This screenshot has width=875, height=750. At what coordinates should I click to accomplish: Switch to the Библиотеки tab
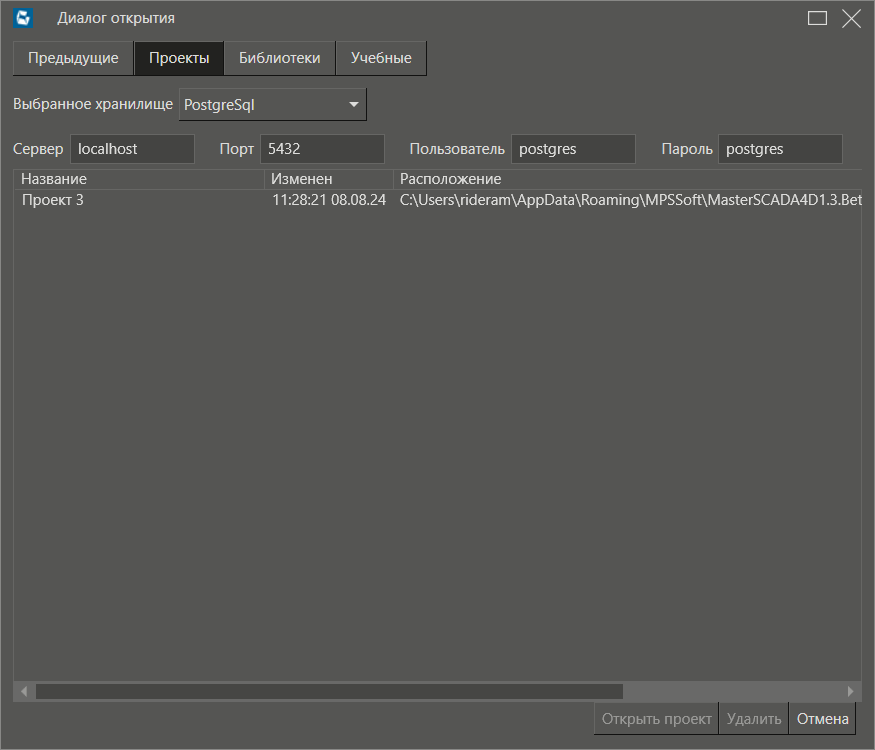279,58
